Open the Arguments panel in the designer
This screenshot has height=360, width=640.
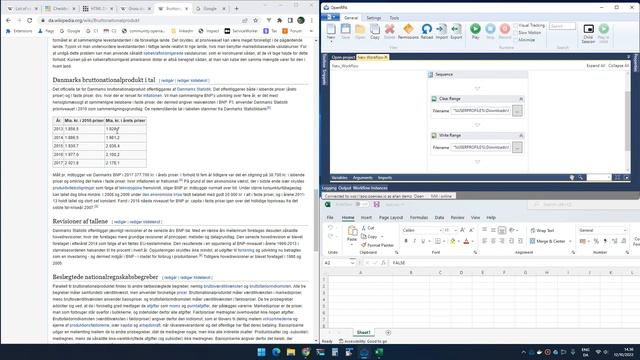click(362, 178)
